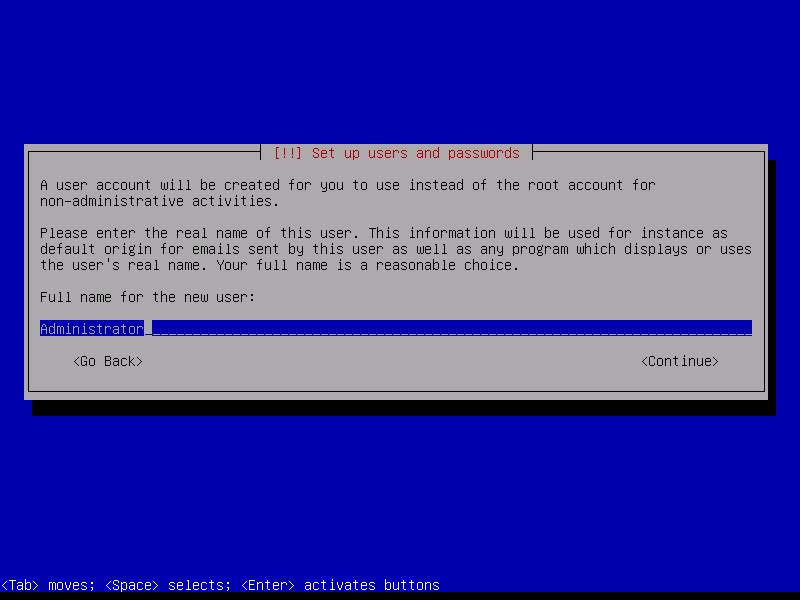
Task: Click the 'A user account will be created' sentence
Action: 150,185
